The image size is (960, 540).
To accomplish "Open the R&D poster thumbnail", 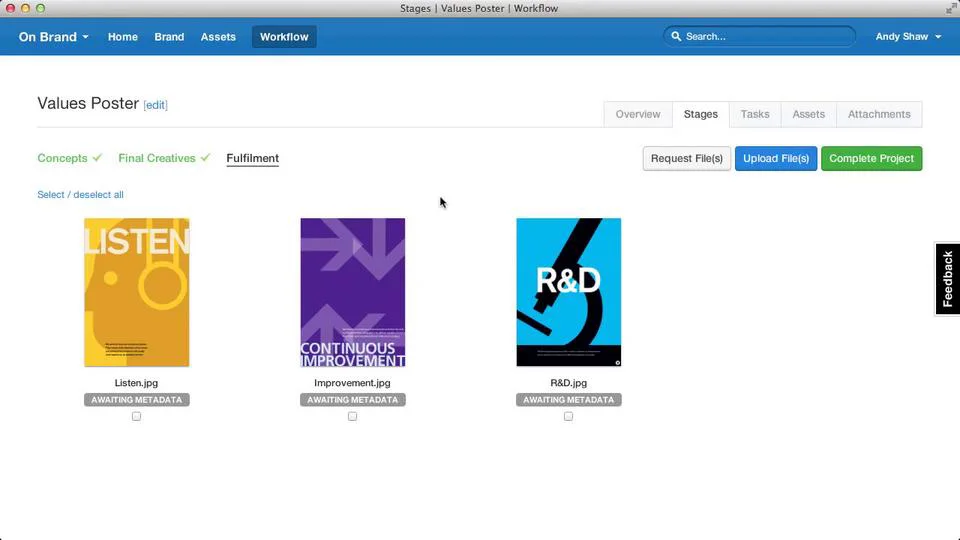I will click(569, 293).
